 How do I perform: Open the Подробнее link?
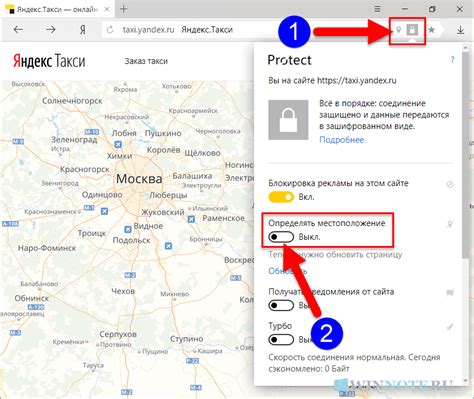pyautogui.click(x=341, y=140)
